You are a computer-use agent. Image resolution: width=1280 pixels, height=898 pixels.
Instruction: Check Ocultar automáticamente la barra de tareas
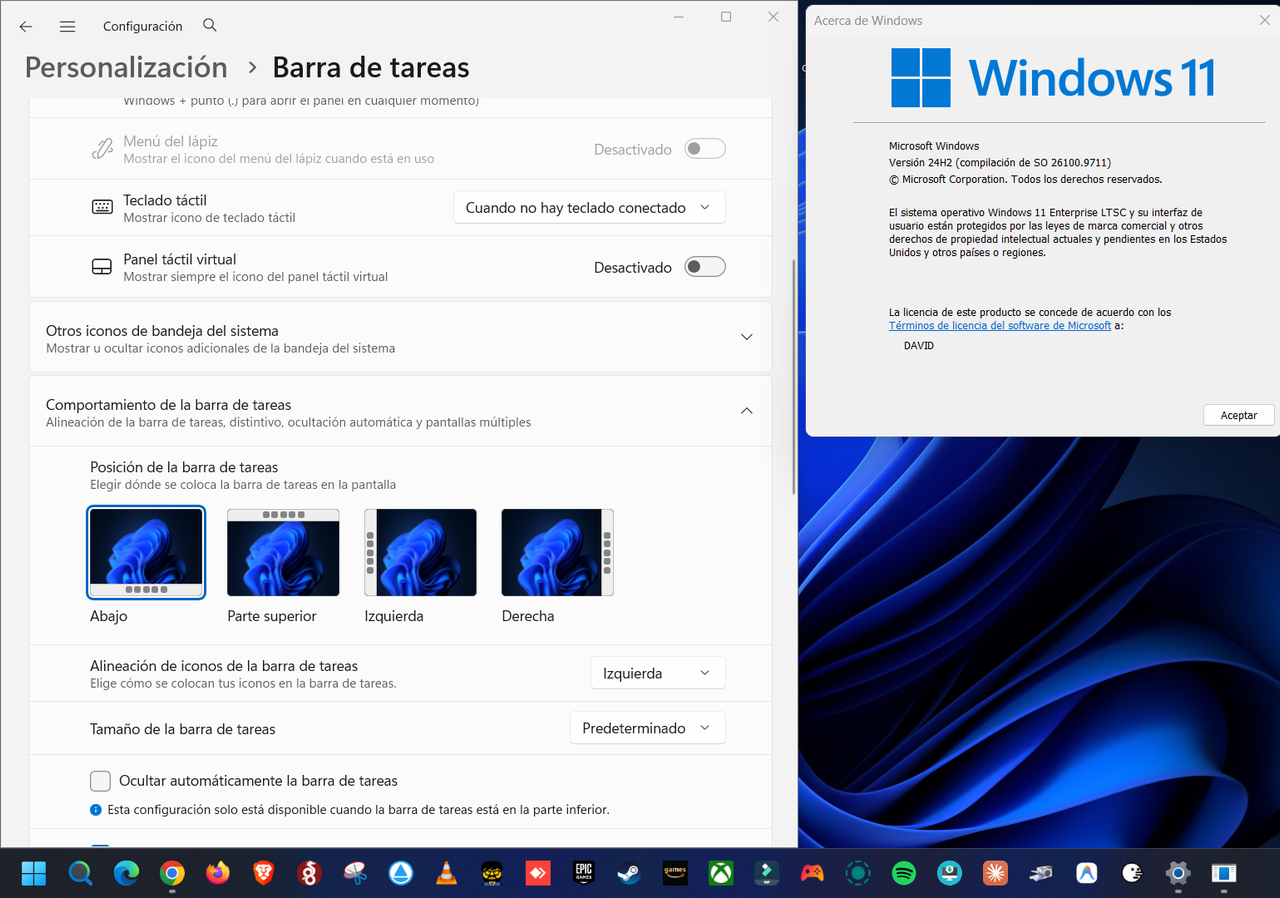point(100,781)
